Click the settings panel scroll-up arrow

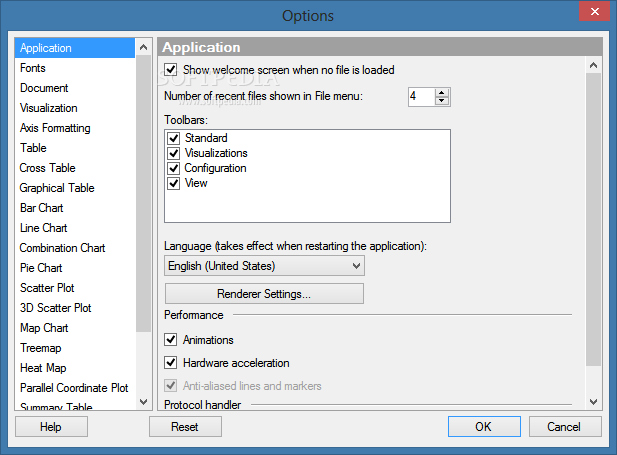coord(593,65)
